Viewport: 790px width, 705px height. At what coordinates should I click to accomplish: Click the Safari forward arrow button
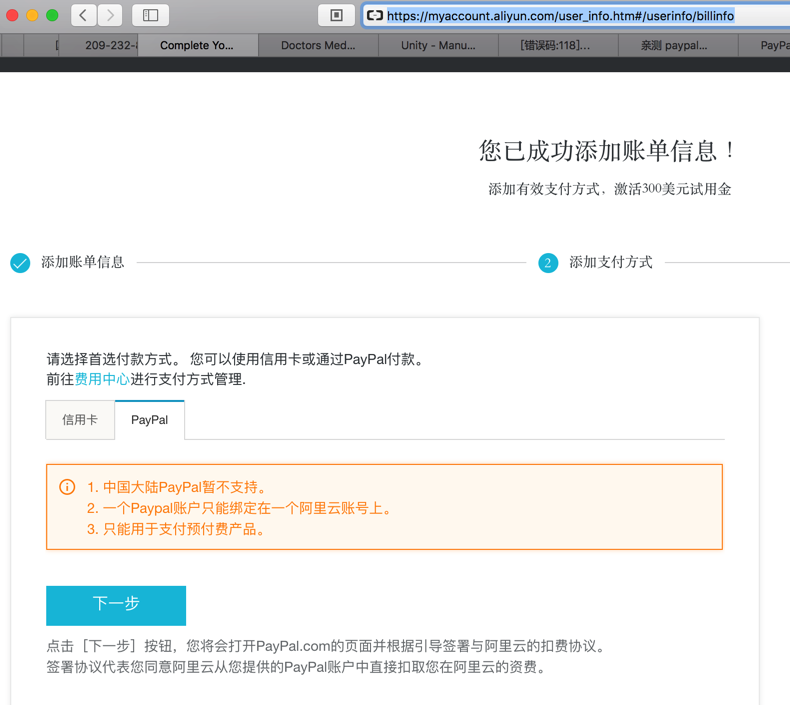pos(110,15)
